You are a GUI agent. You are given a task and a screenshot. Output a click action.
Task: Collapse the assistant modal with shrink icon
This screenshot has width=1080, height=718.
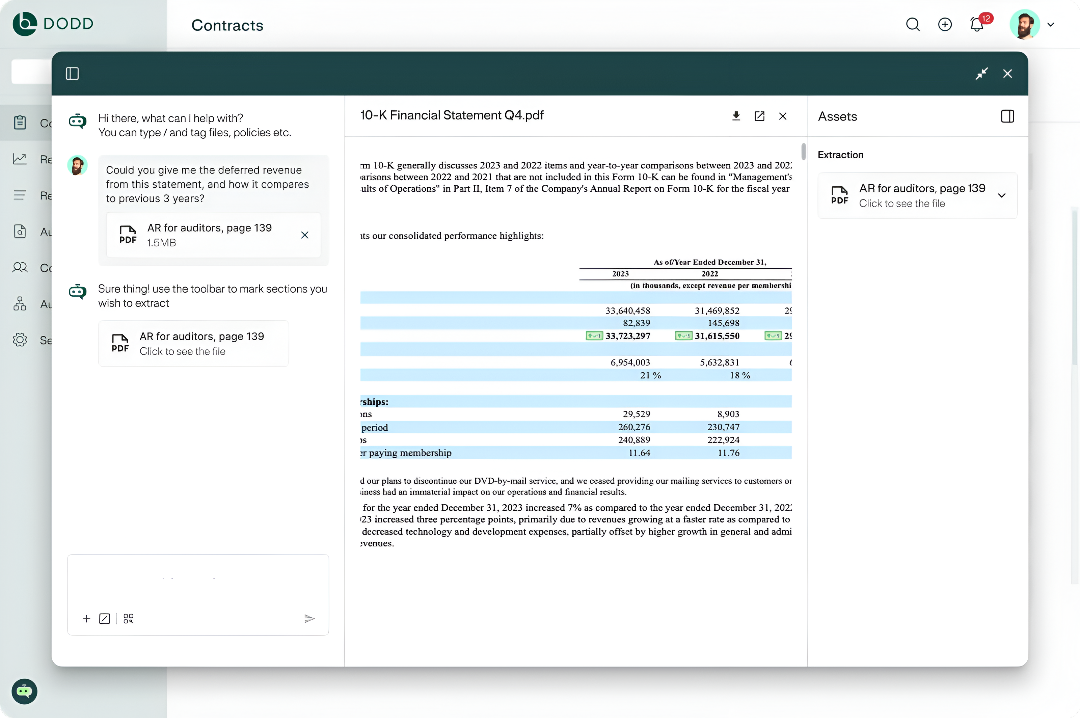click(x=982, y=73)
